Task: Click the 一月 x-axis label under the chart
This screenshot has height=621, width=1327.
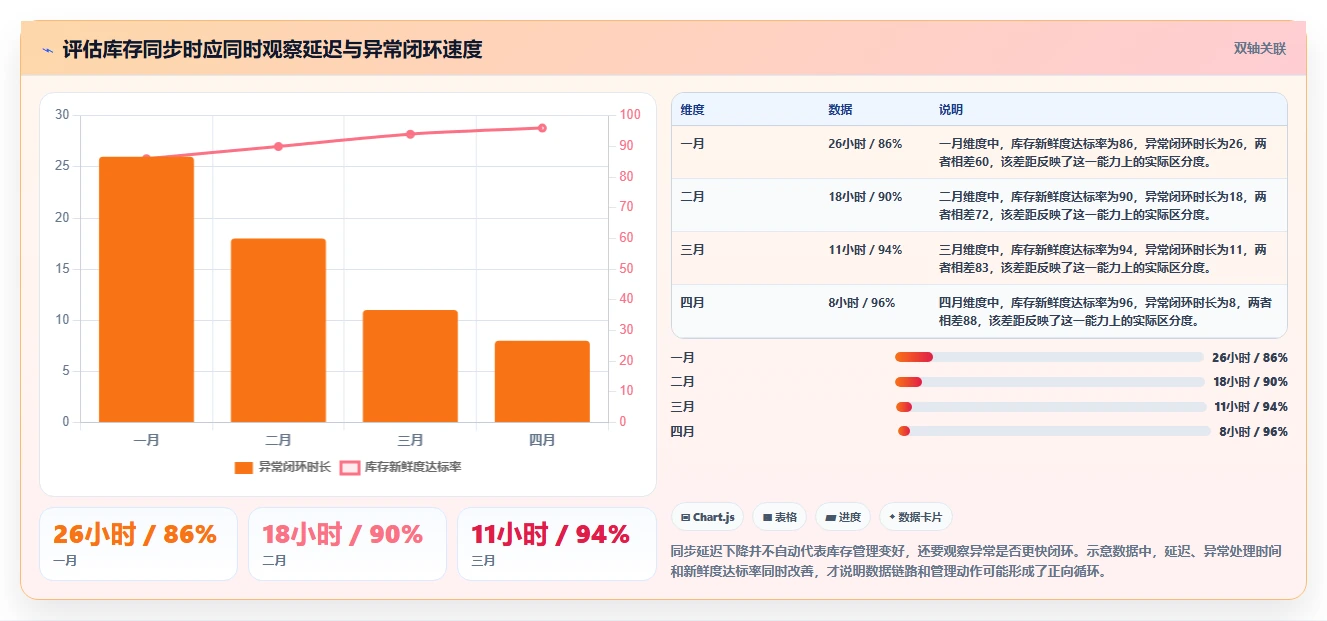Action: tap(146, 440)
